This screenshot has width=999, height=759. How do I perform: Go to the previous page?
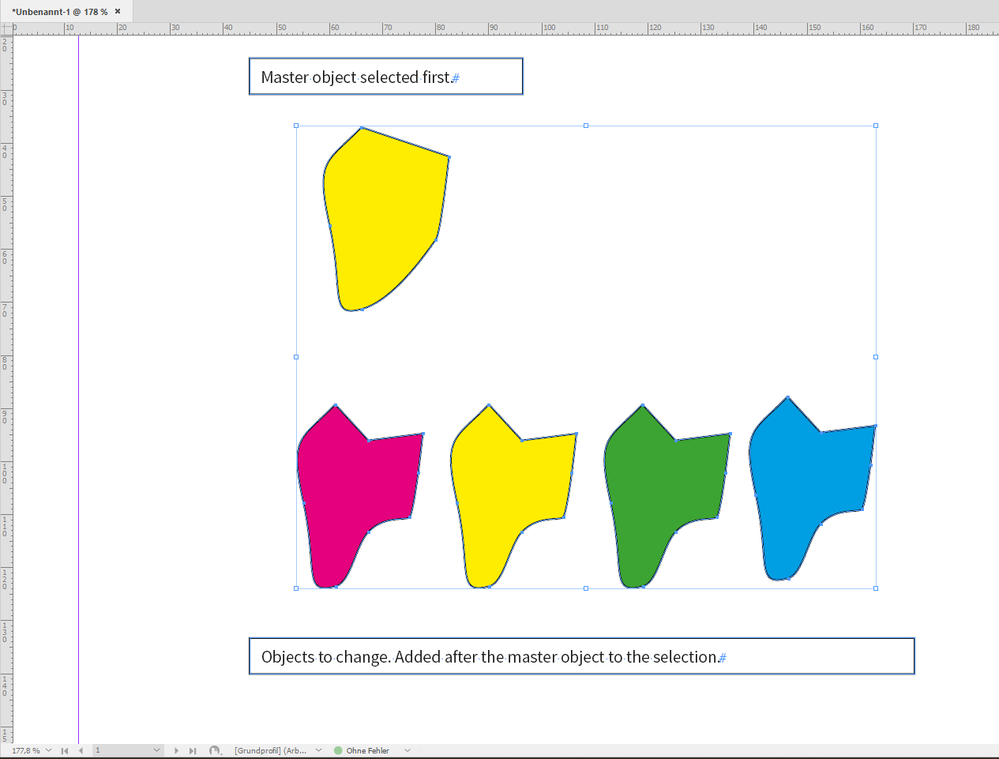pos(81,751)
